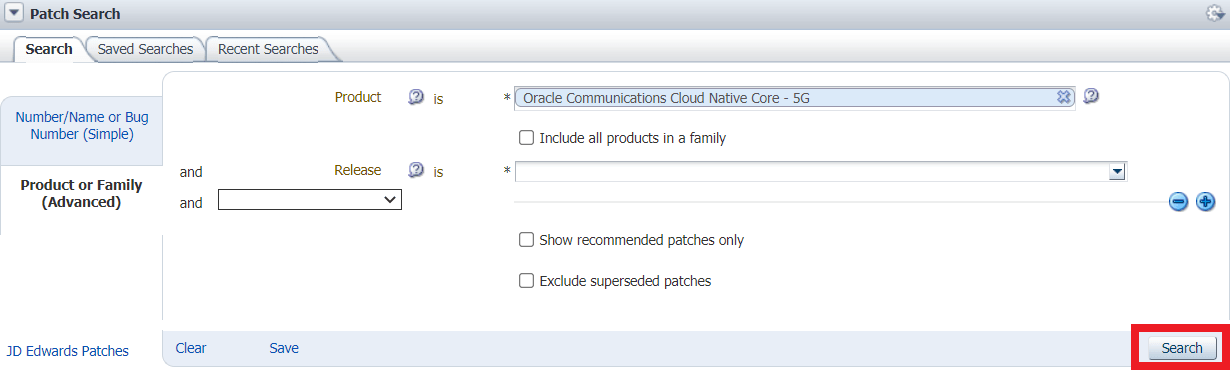The height and width of the screenshot is (371, 1230).
Task: Select Number/Name or Bug Number (Simple)
Action: (82, 125)
